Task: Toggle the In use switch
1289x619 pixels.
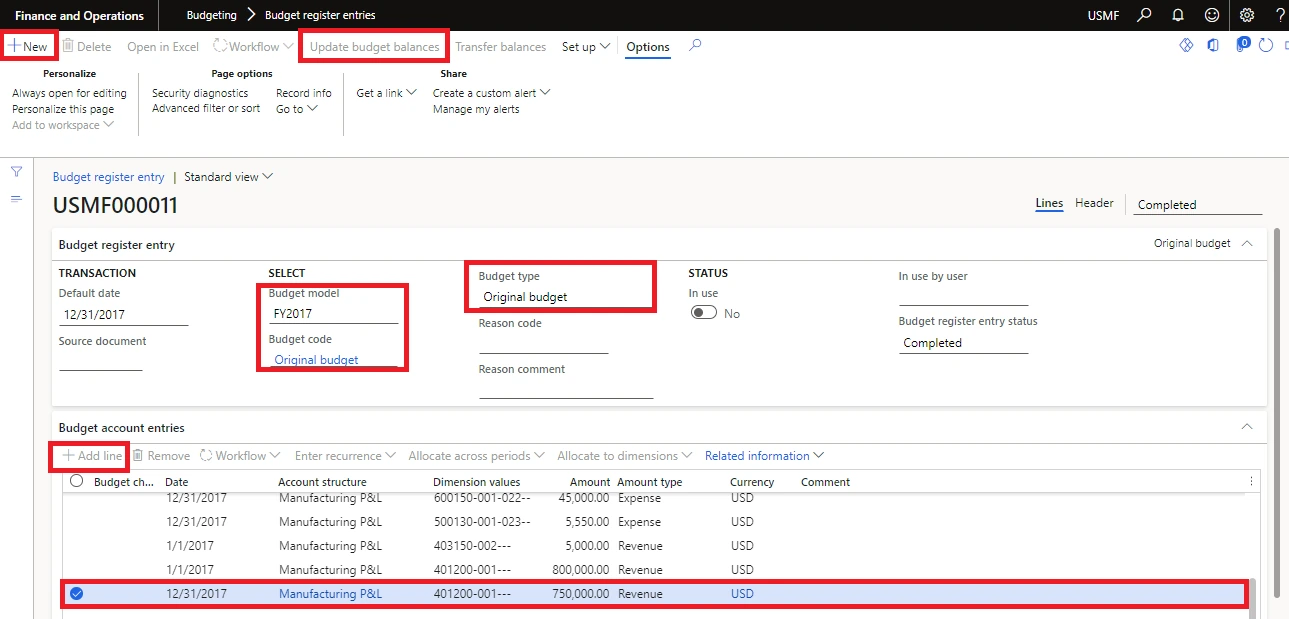Action: [704, 313]
